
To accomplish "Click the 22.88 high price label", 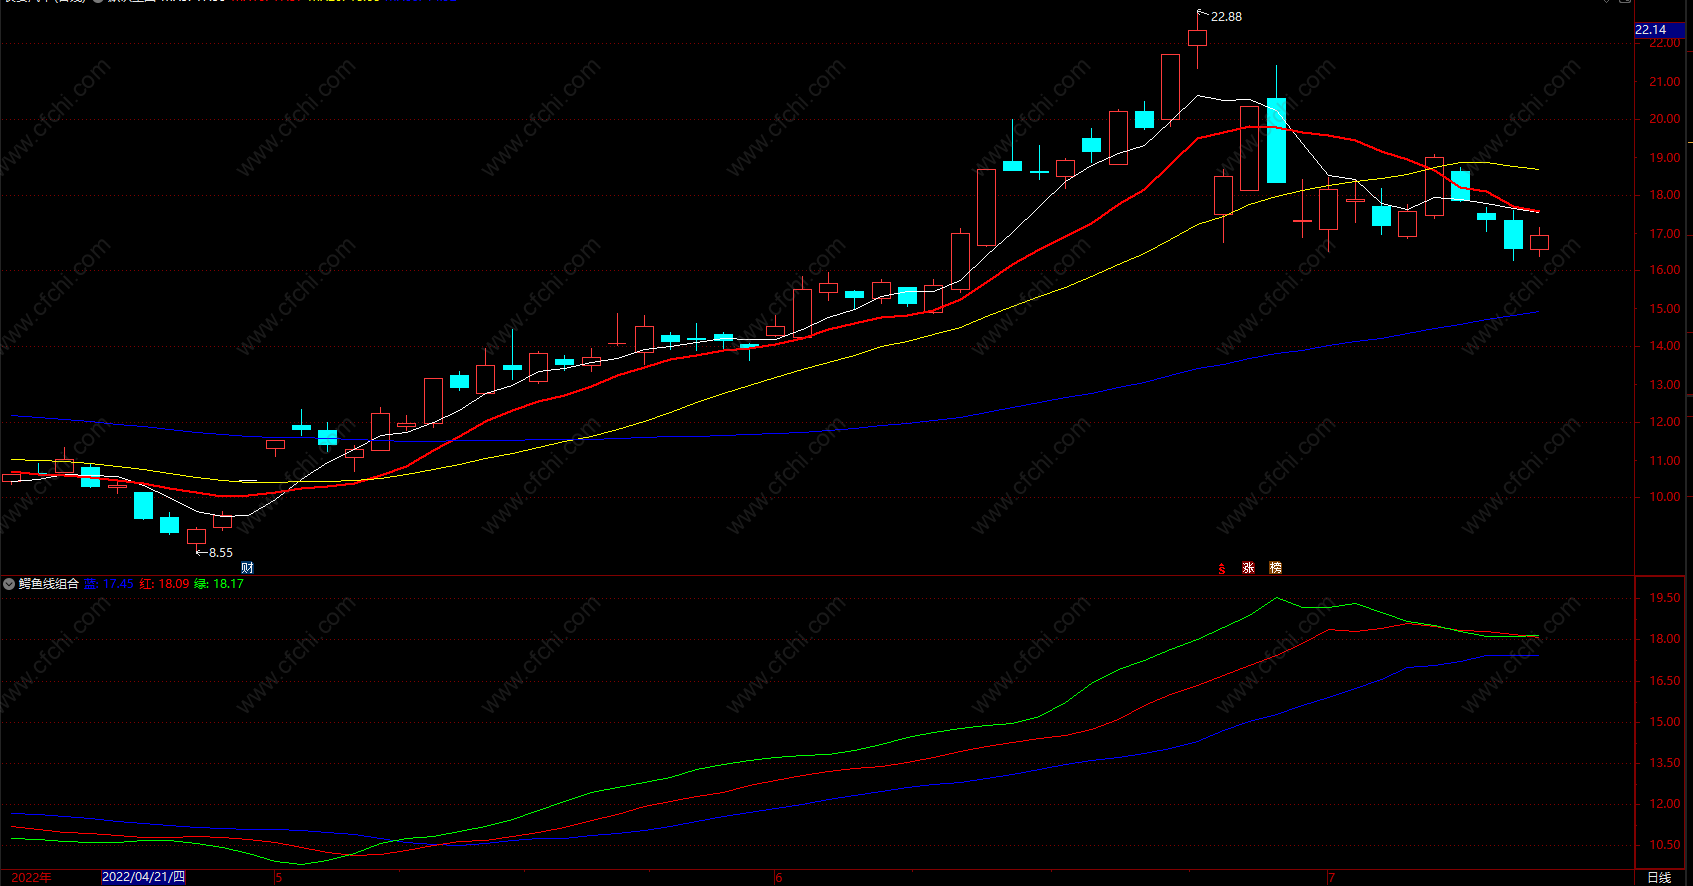I will 1226,17.
